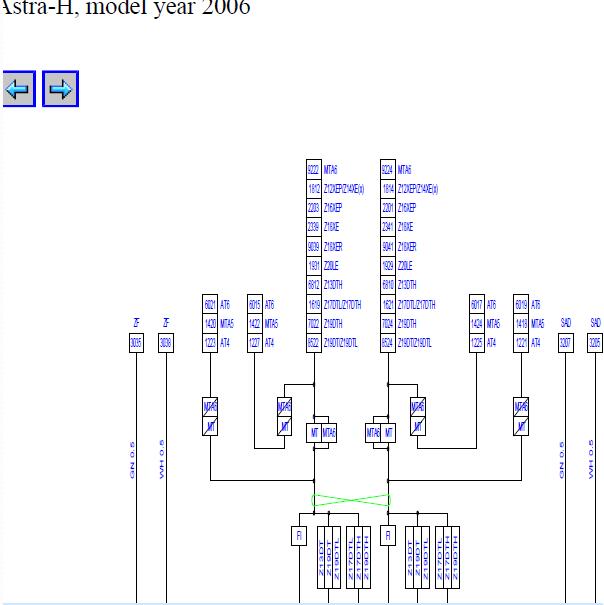Open connector reference 9224 MTA6
Screen dimensions: 604x605
click(387, 169)
